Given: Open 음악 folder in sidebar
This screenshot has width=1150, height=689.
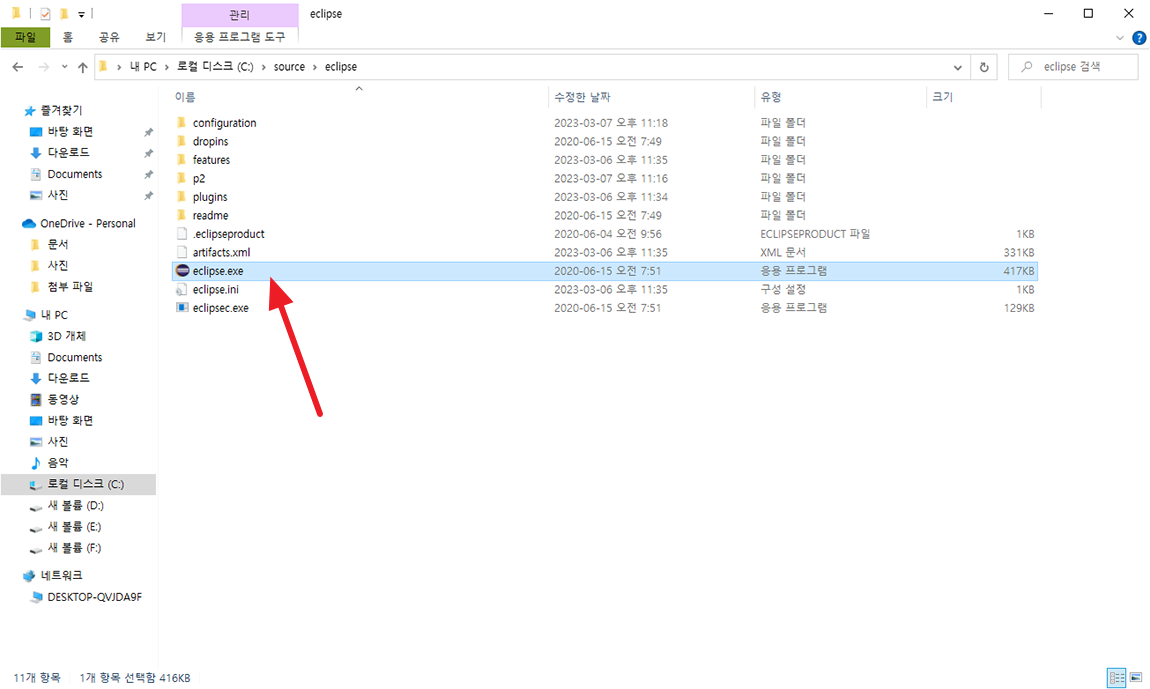Looking at the screenshot, I should (x=57, y=462).
